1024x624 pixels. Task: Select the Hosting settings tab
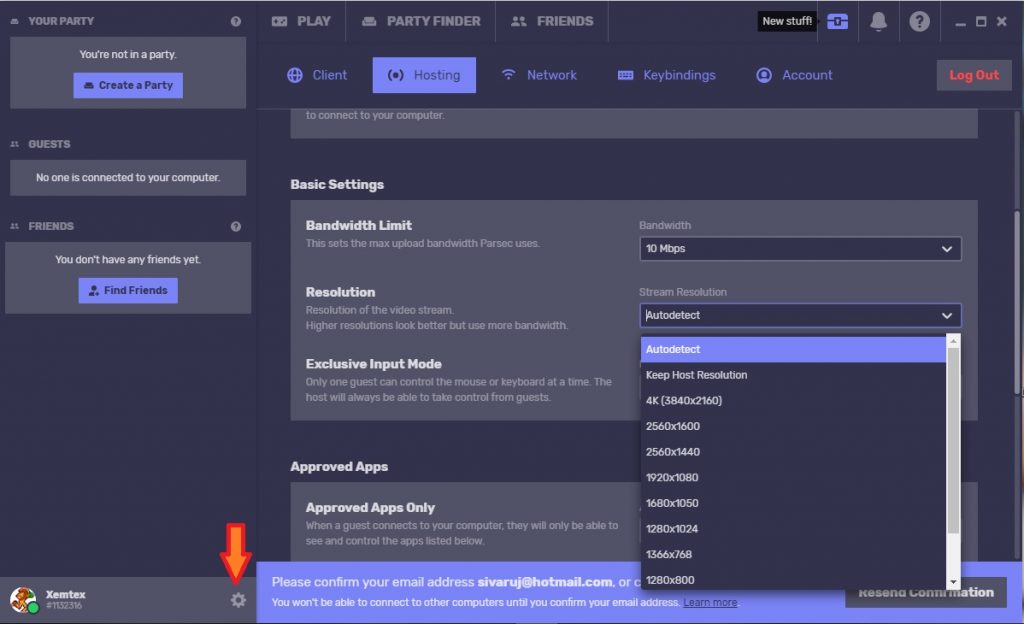(424, 75)
